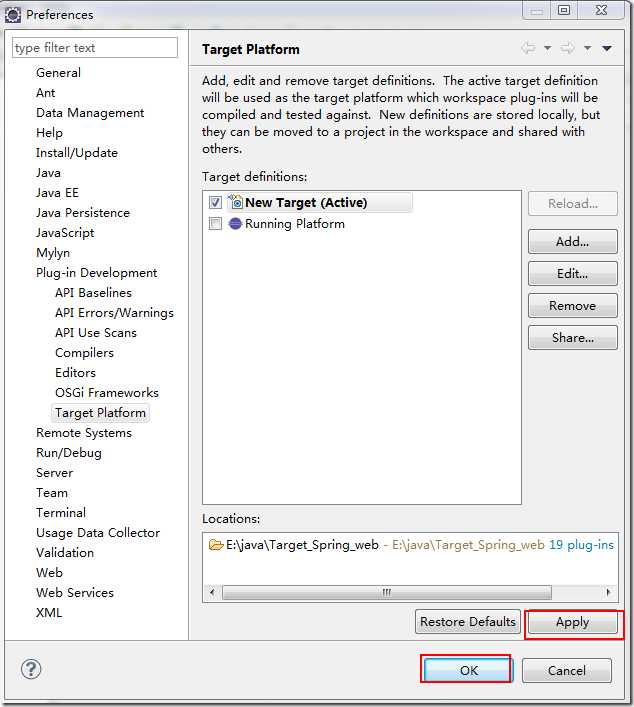Screen dimensions: 634x707
Task: Click the folder icon of E:\java\Target_Spring_web location
Action: coord(216,545)
